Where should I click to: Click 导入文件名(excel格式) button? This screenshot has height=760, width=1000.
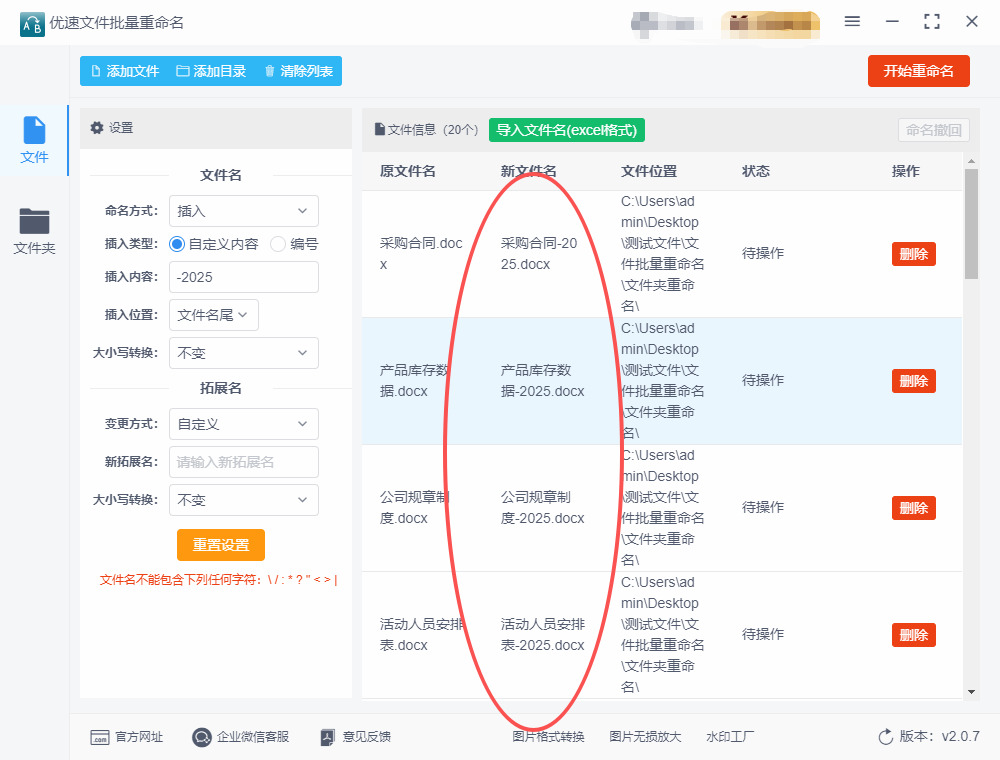[x=567, y=130]
